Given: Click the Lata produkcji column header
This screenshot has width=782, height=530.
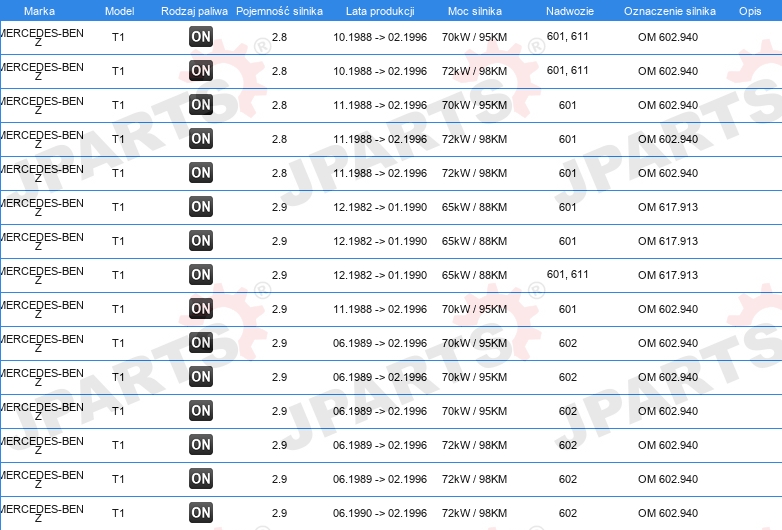Looking at the screenshot, I should click(380, 11).
